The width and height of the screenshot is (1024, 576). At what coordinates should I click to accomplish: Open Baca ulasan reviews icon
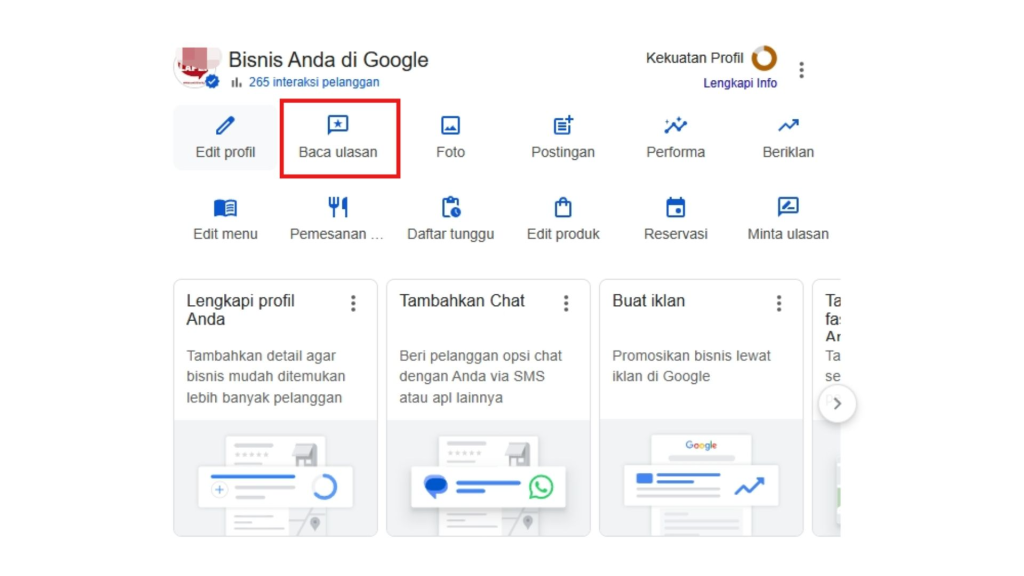[x=338, y=126]
